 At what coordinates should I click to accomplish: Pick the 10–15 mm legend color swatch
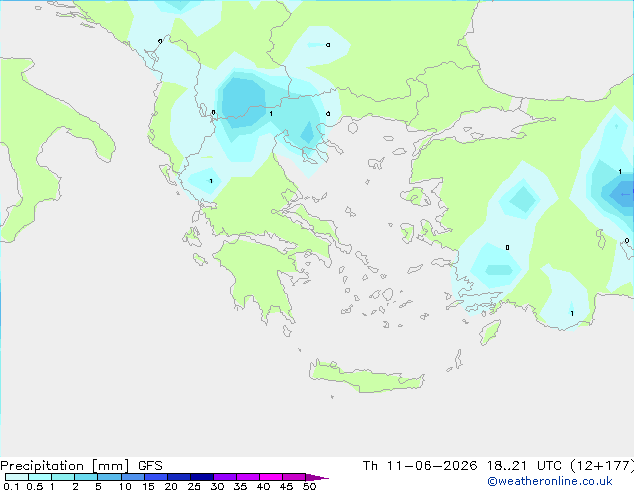[x=132, y=477]
